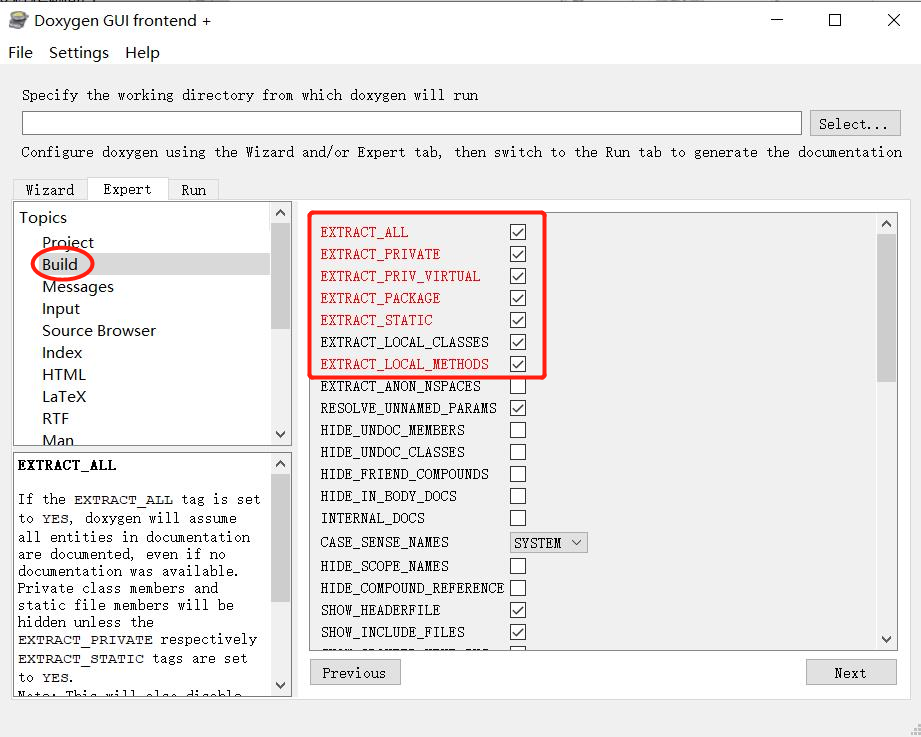Select the Input topic
This screenshot has height=737, width=921.
pos(60,309)
